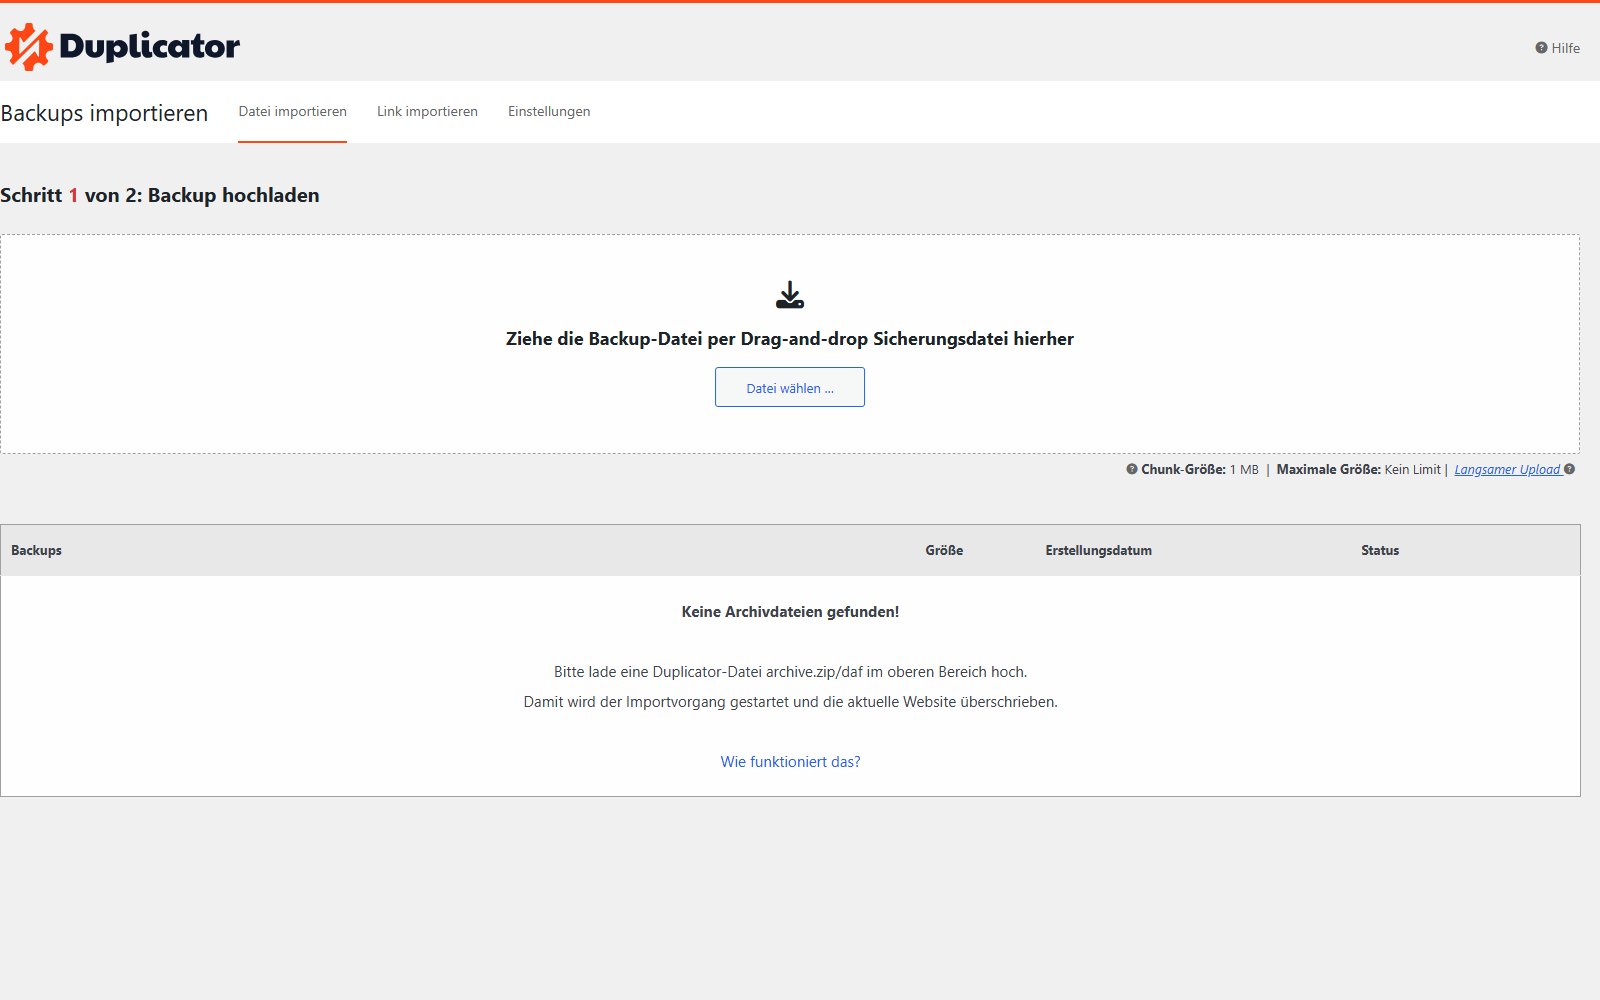Open the Wie funktioniert das? link
The image size is (1600, 1000).
tap(790, 762)
